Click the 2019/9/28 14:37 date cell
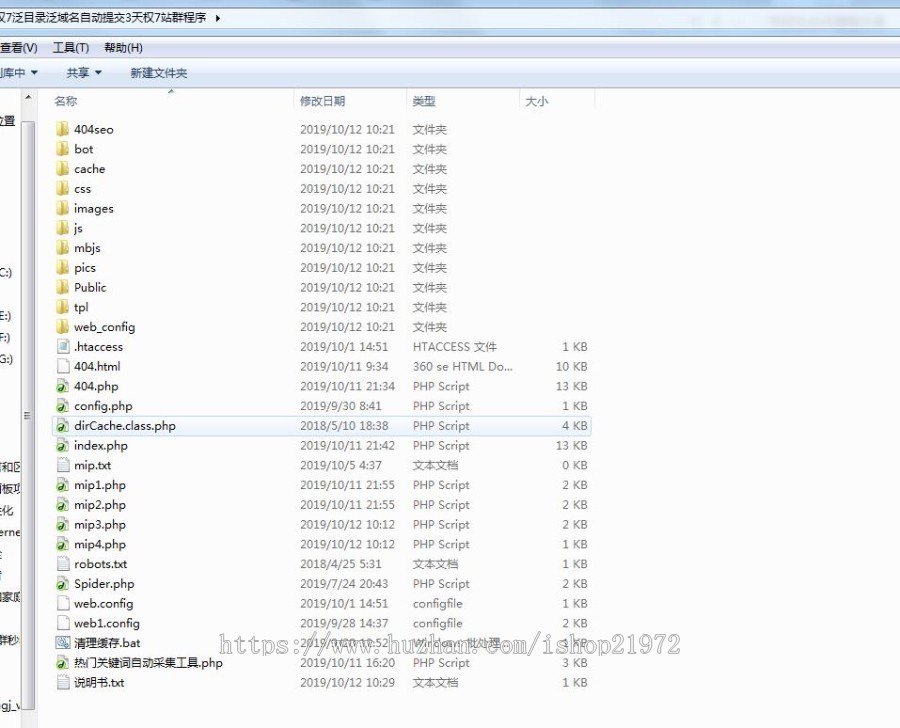The width and height of the screenshot is (900, 728). pos(344,624)
